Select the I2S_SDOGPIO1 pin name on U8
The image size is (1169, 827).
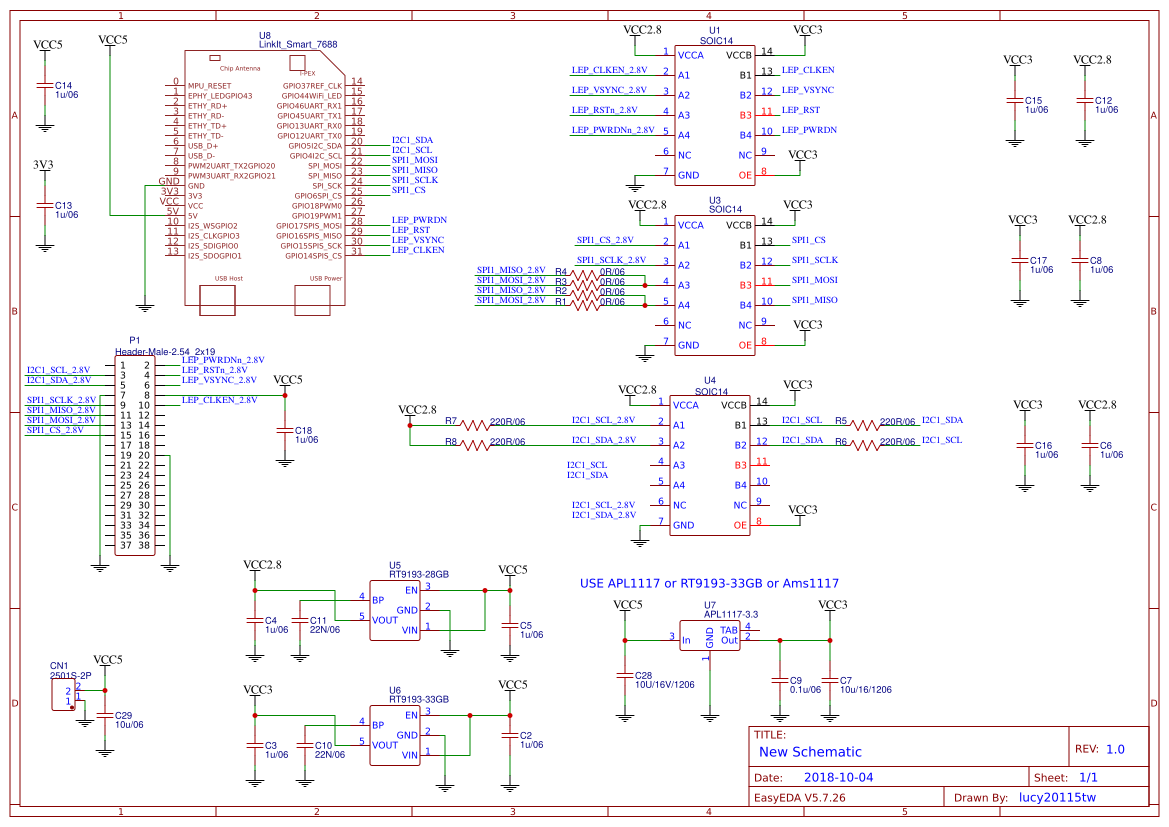tap(215, 256)
